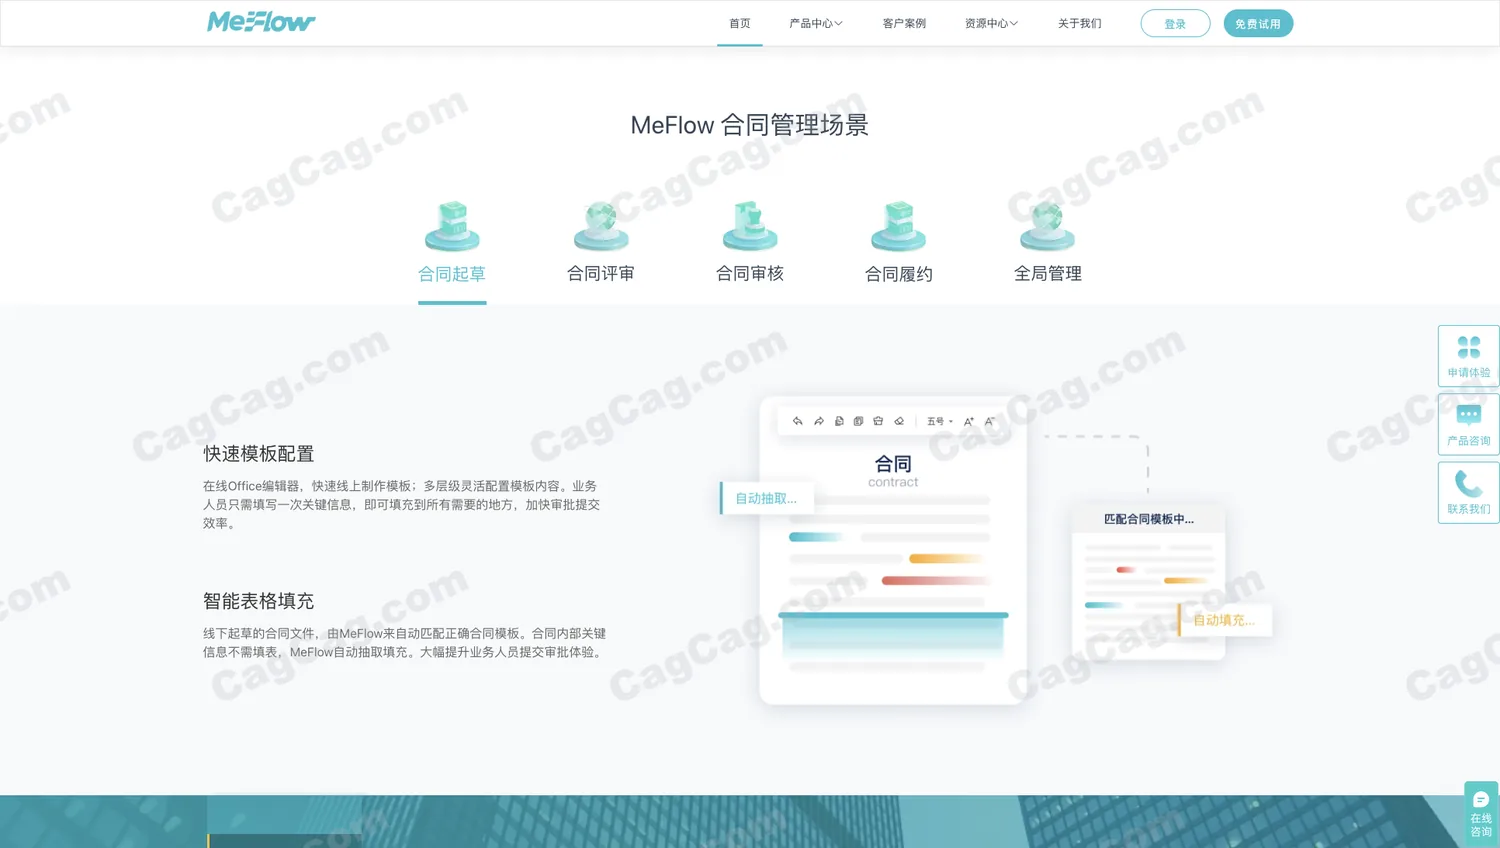Go to 首页 in navigation
This screenshot has height=848, width=1500.
[x=740, y=23]
